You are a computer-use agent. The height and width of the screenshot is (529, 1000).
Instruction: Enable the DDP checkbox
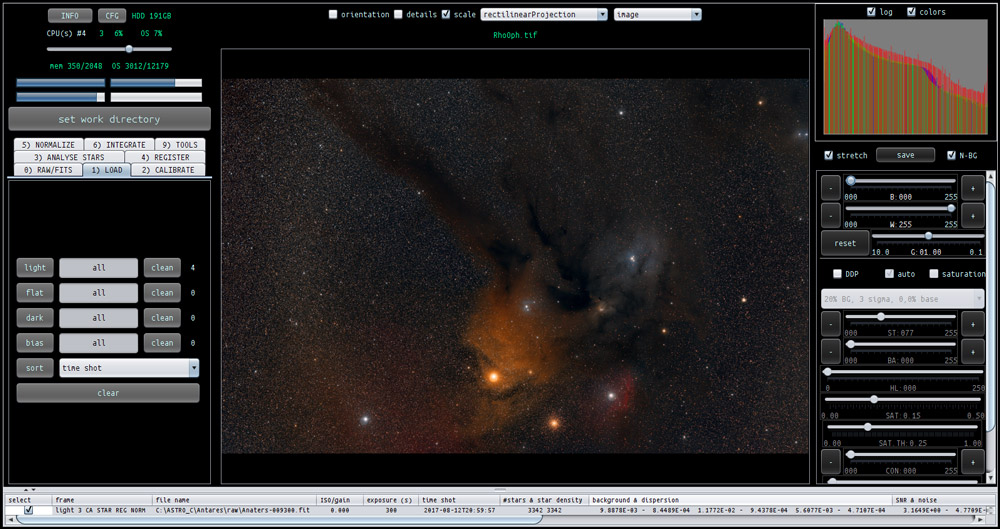[837, 274]
